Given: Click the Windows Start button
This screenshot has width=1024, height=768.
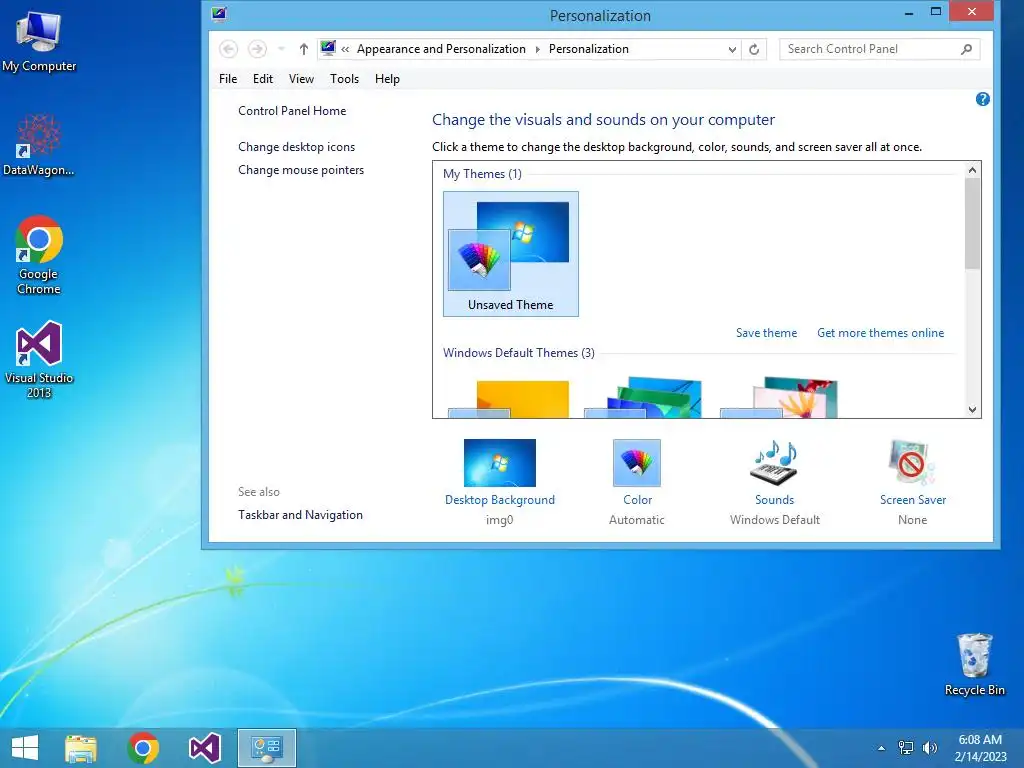Looking at the screenshot, I should pos(25,748).
